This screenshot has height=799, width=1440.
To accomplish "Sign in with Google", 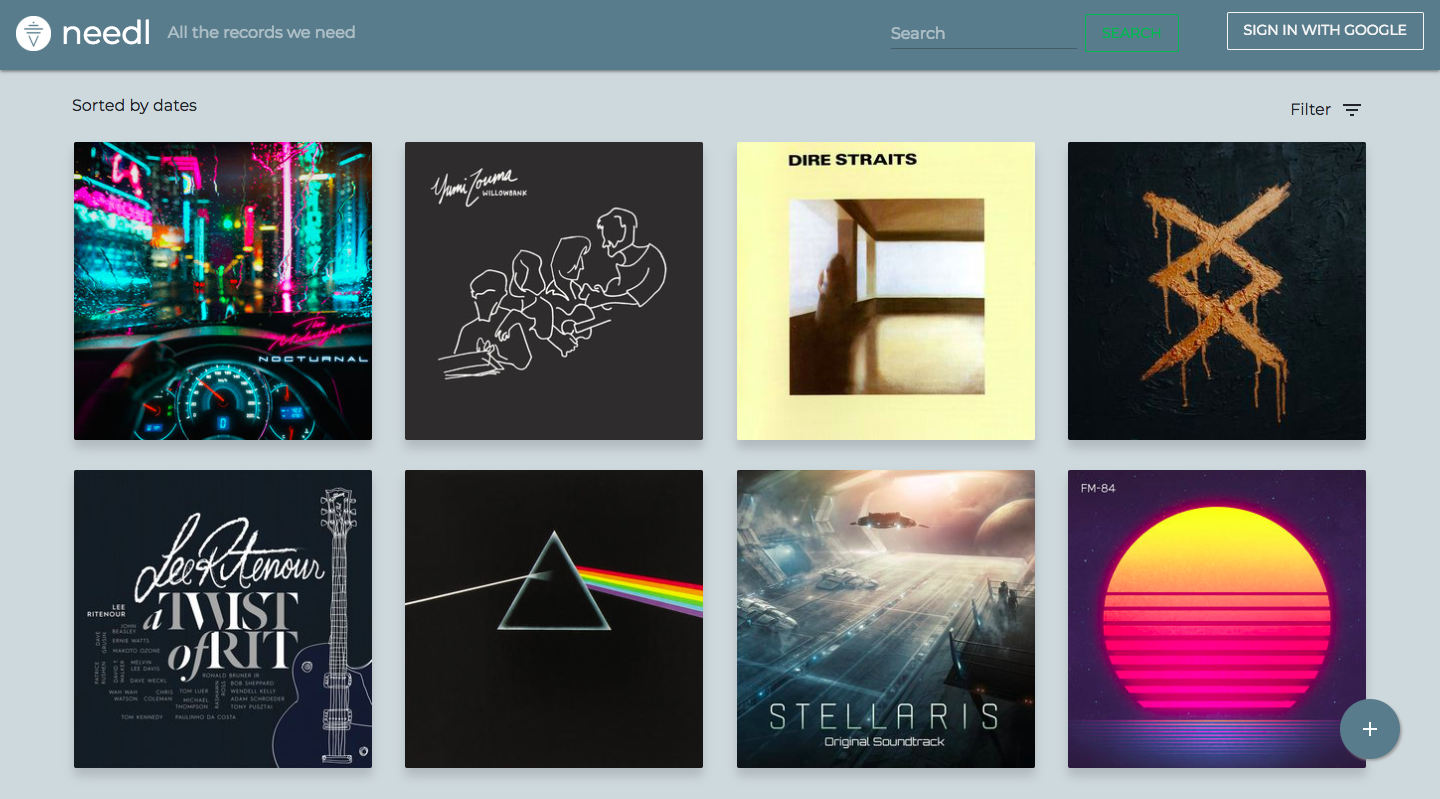I will pyautogui.click(x=1325, y=31).
